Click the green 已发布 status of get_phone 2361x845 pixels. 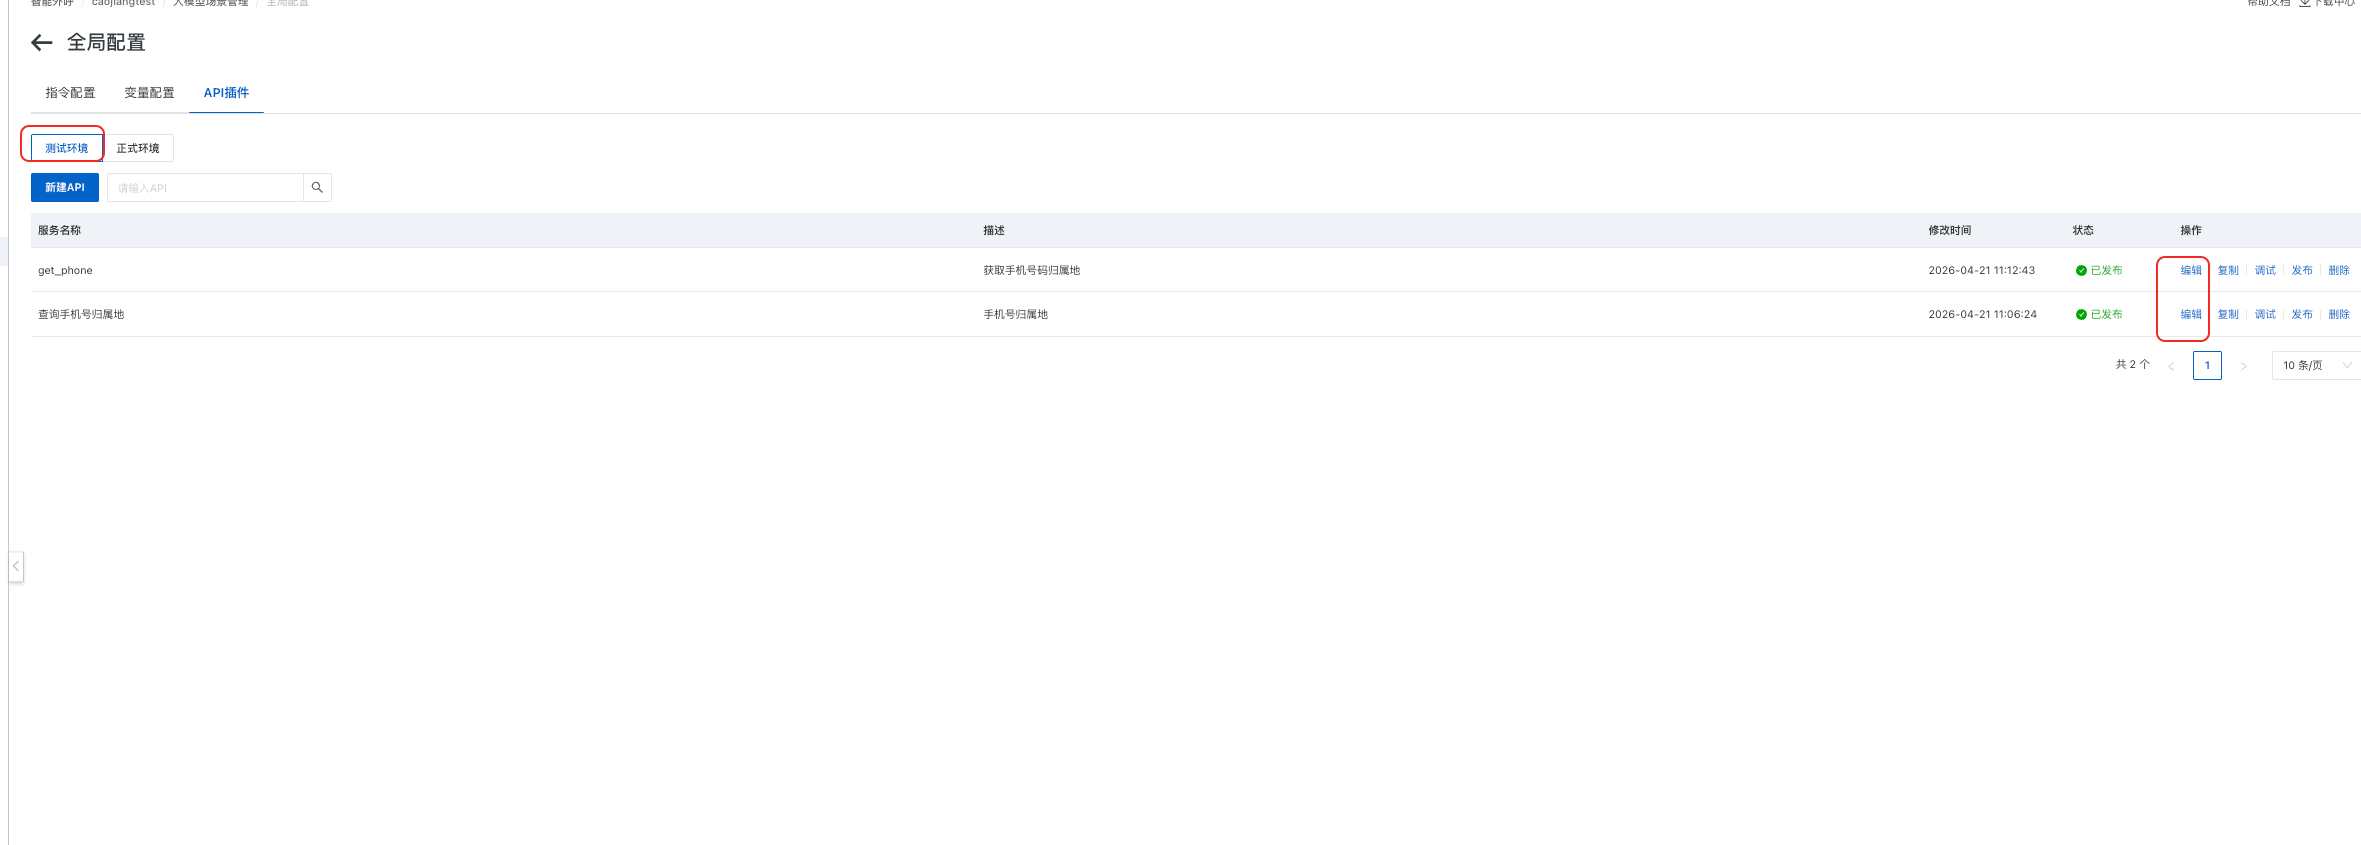[x=2099, y=270]
